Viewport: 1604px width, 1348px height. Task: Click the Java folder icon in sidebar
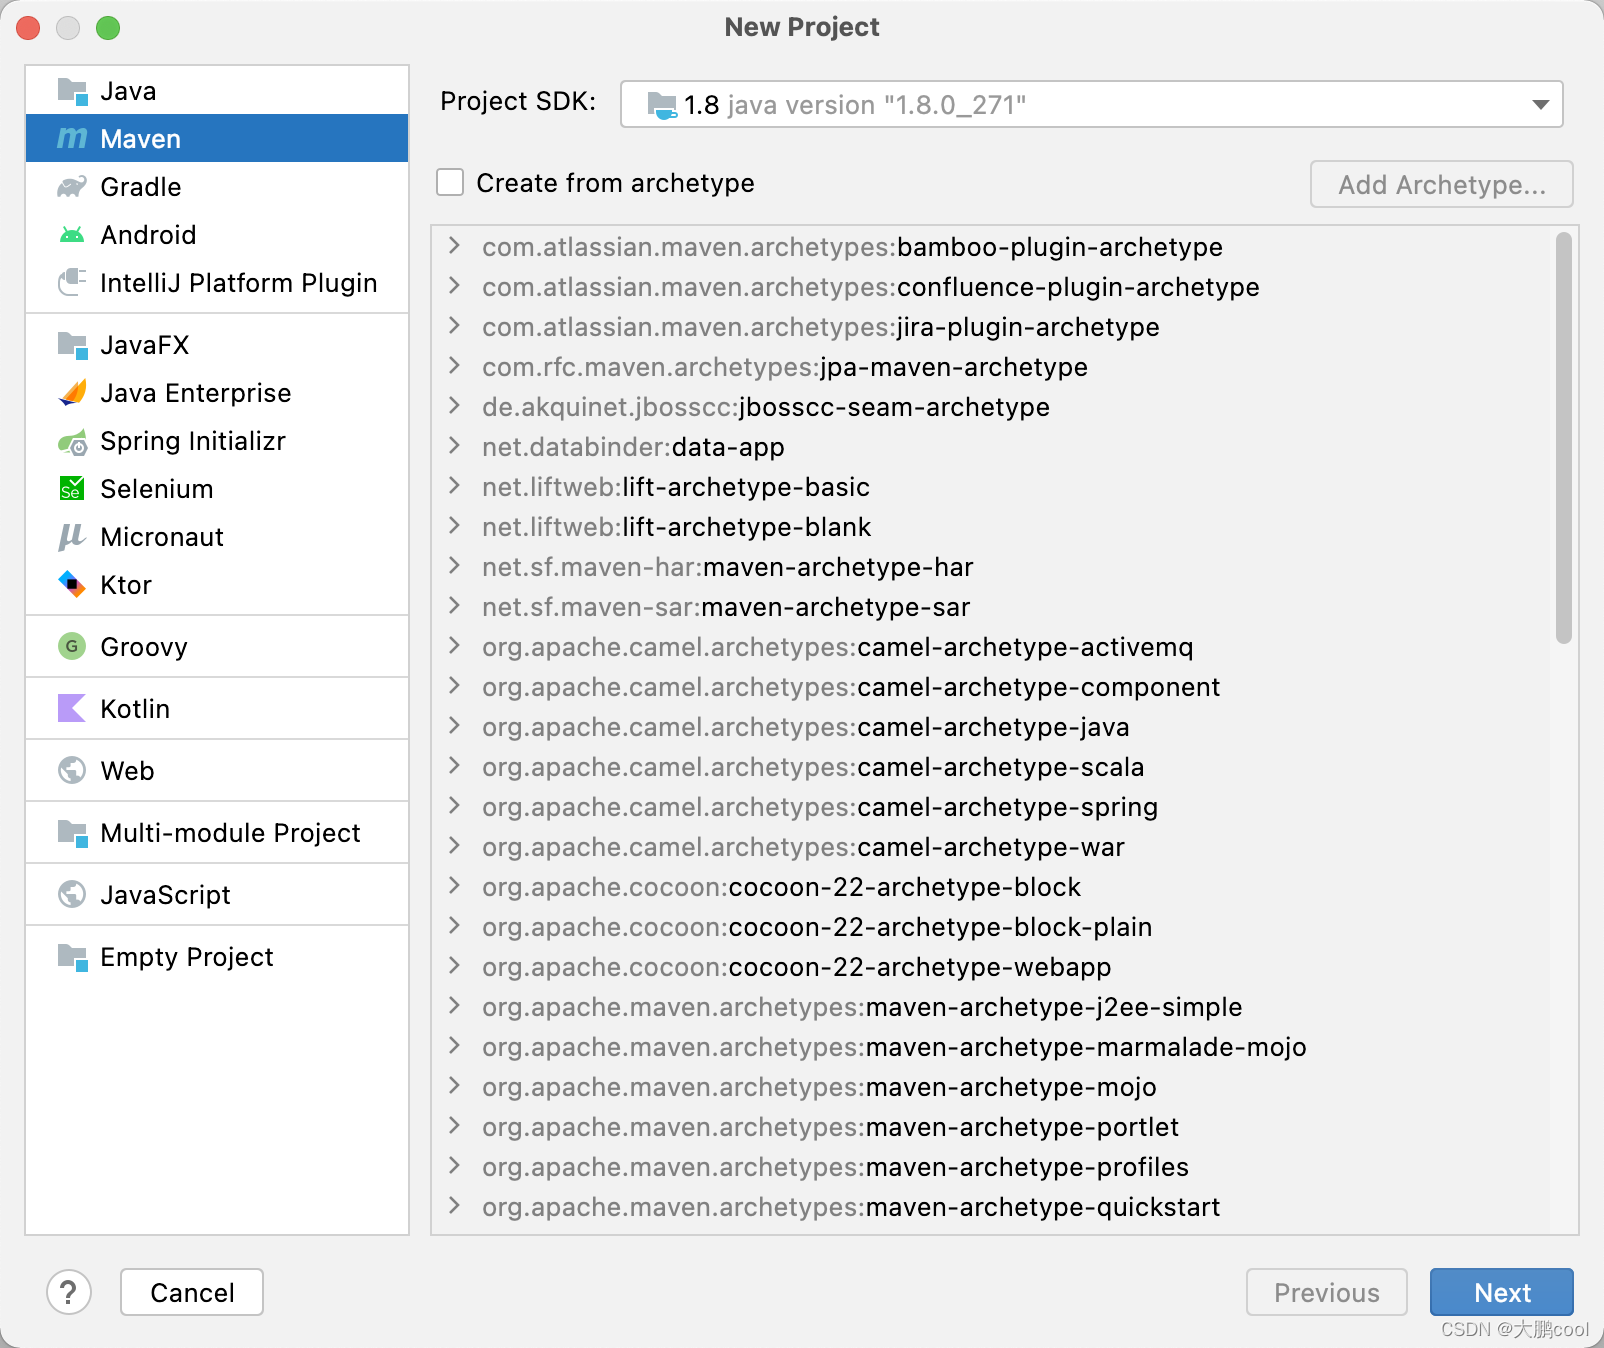[x=72, y=91]
